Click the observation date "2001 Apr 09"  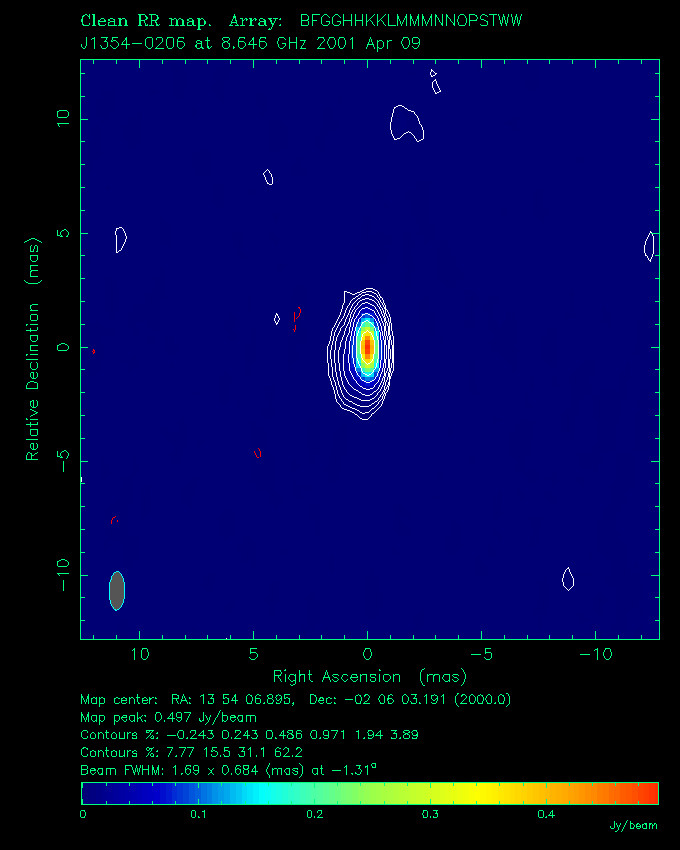click(369, 43)
